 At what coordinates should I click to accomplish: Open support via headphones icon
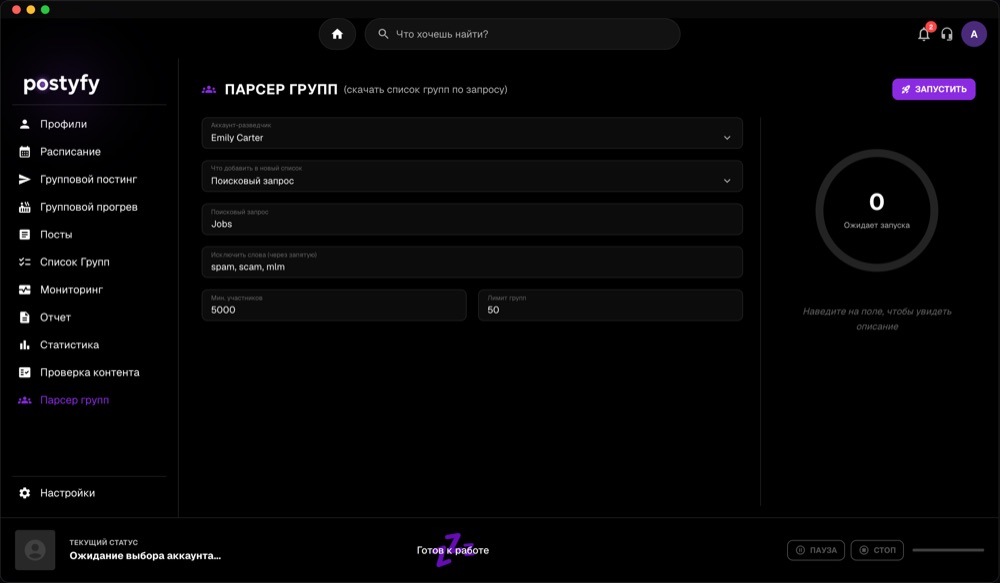tap(947, 34)
